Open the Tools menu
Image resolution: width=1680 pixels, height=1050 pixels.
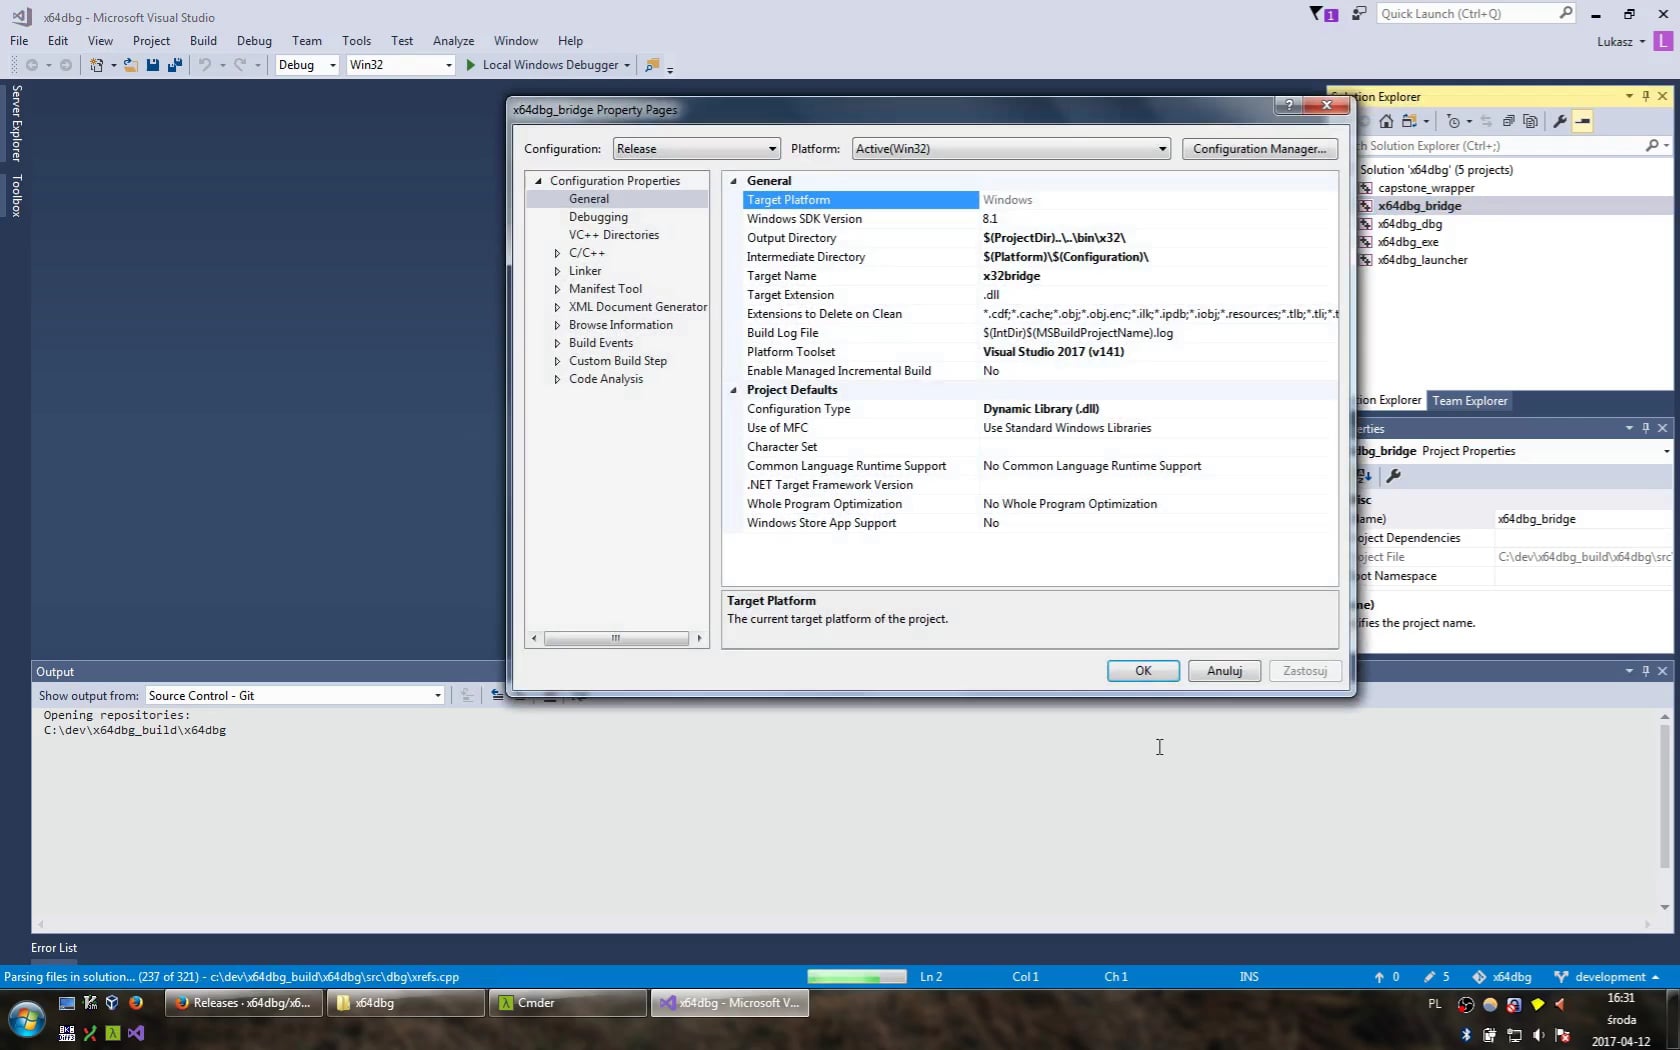point(356,41)
